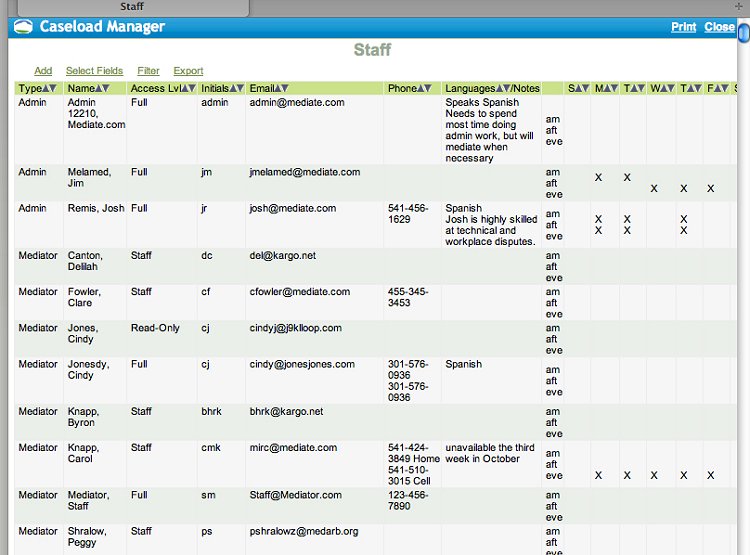
Task: Sort Initials column ascending with up arrow
Action: (x=233, y=89)
